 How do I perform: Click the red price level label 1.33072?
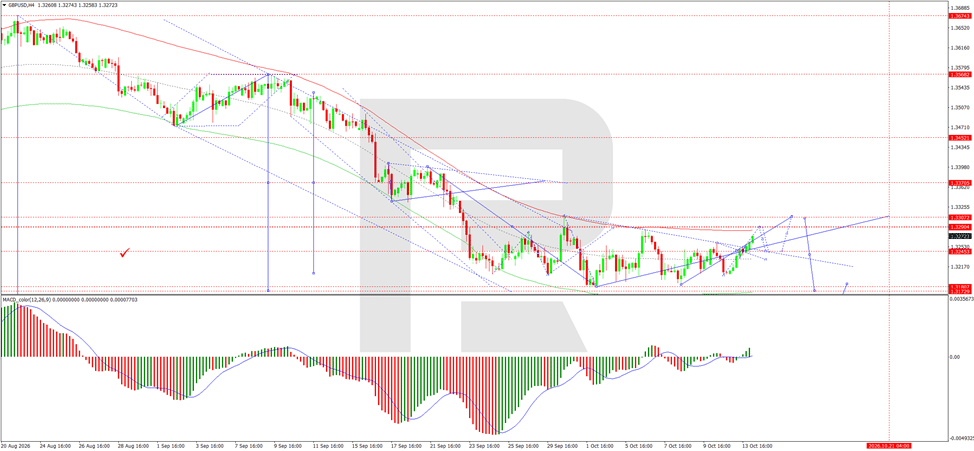coord(960,217)
